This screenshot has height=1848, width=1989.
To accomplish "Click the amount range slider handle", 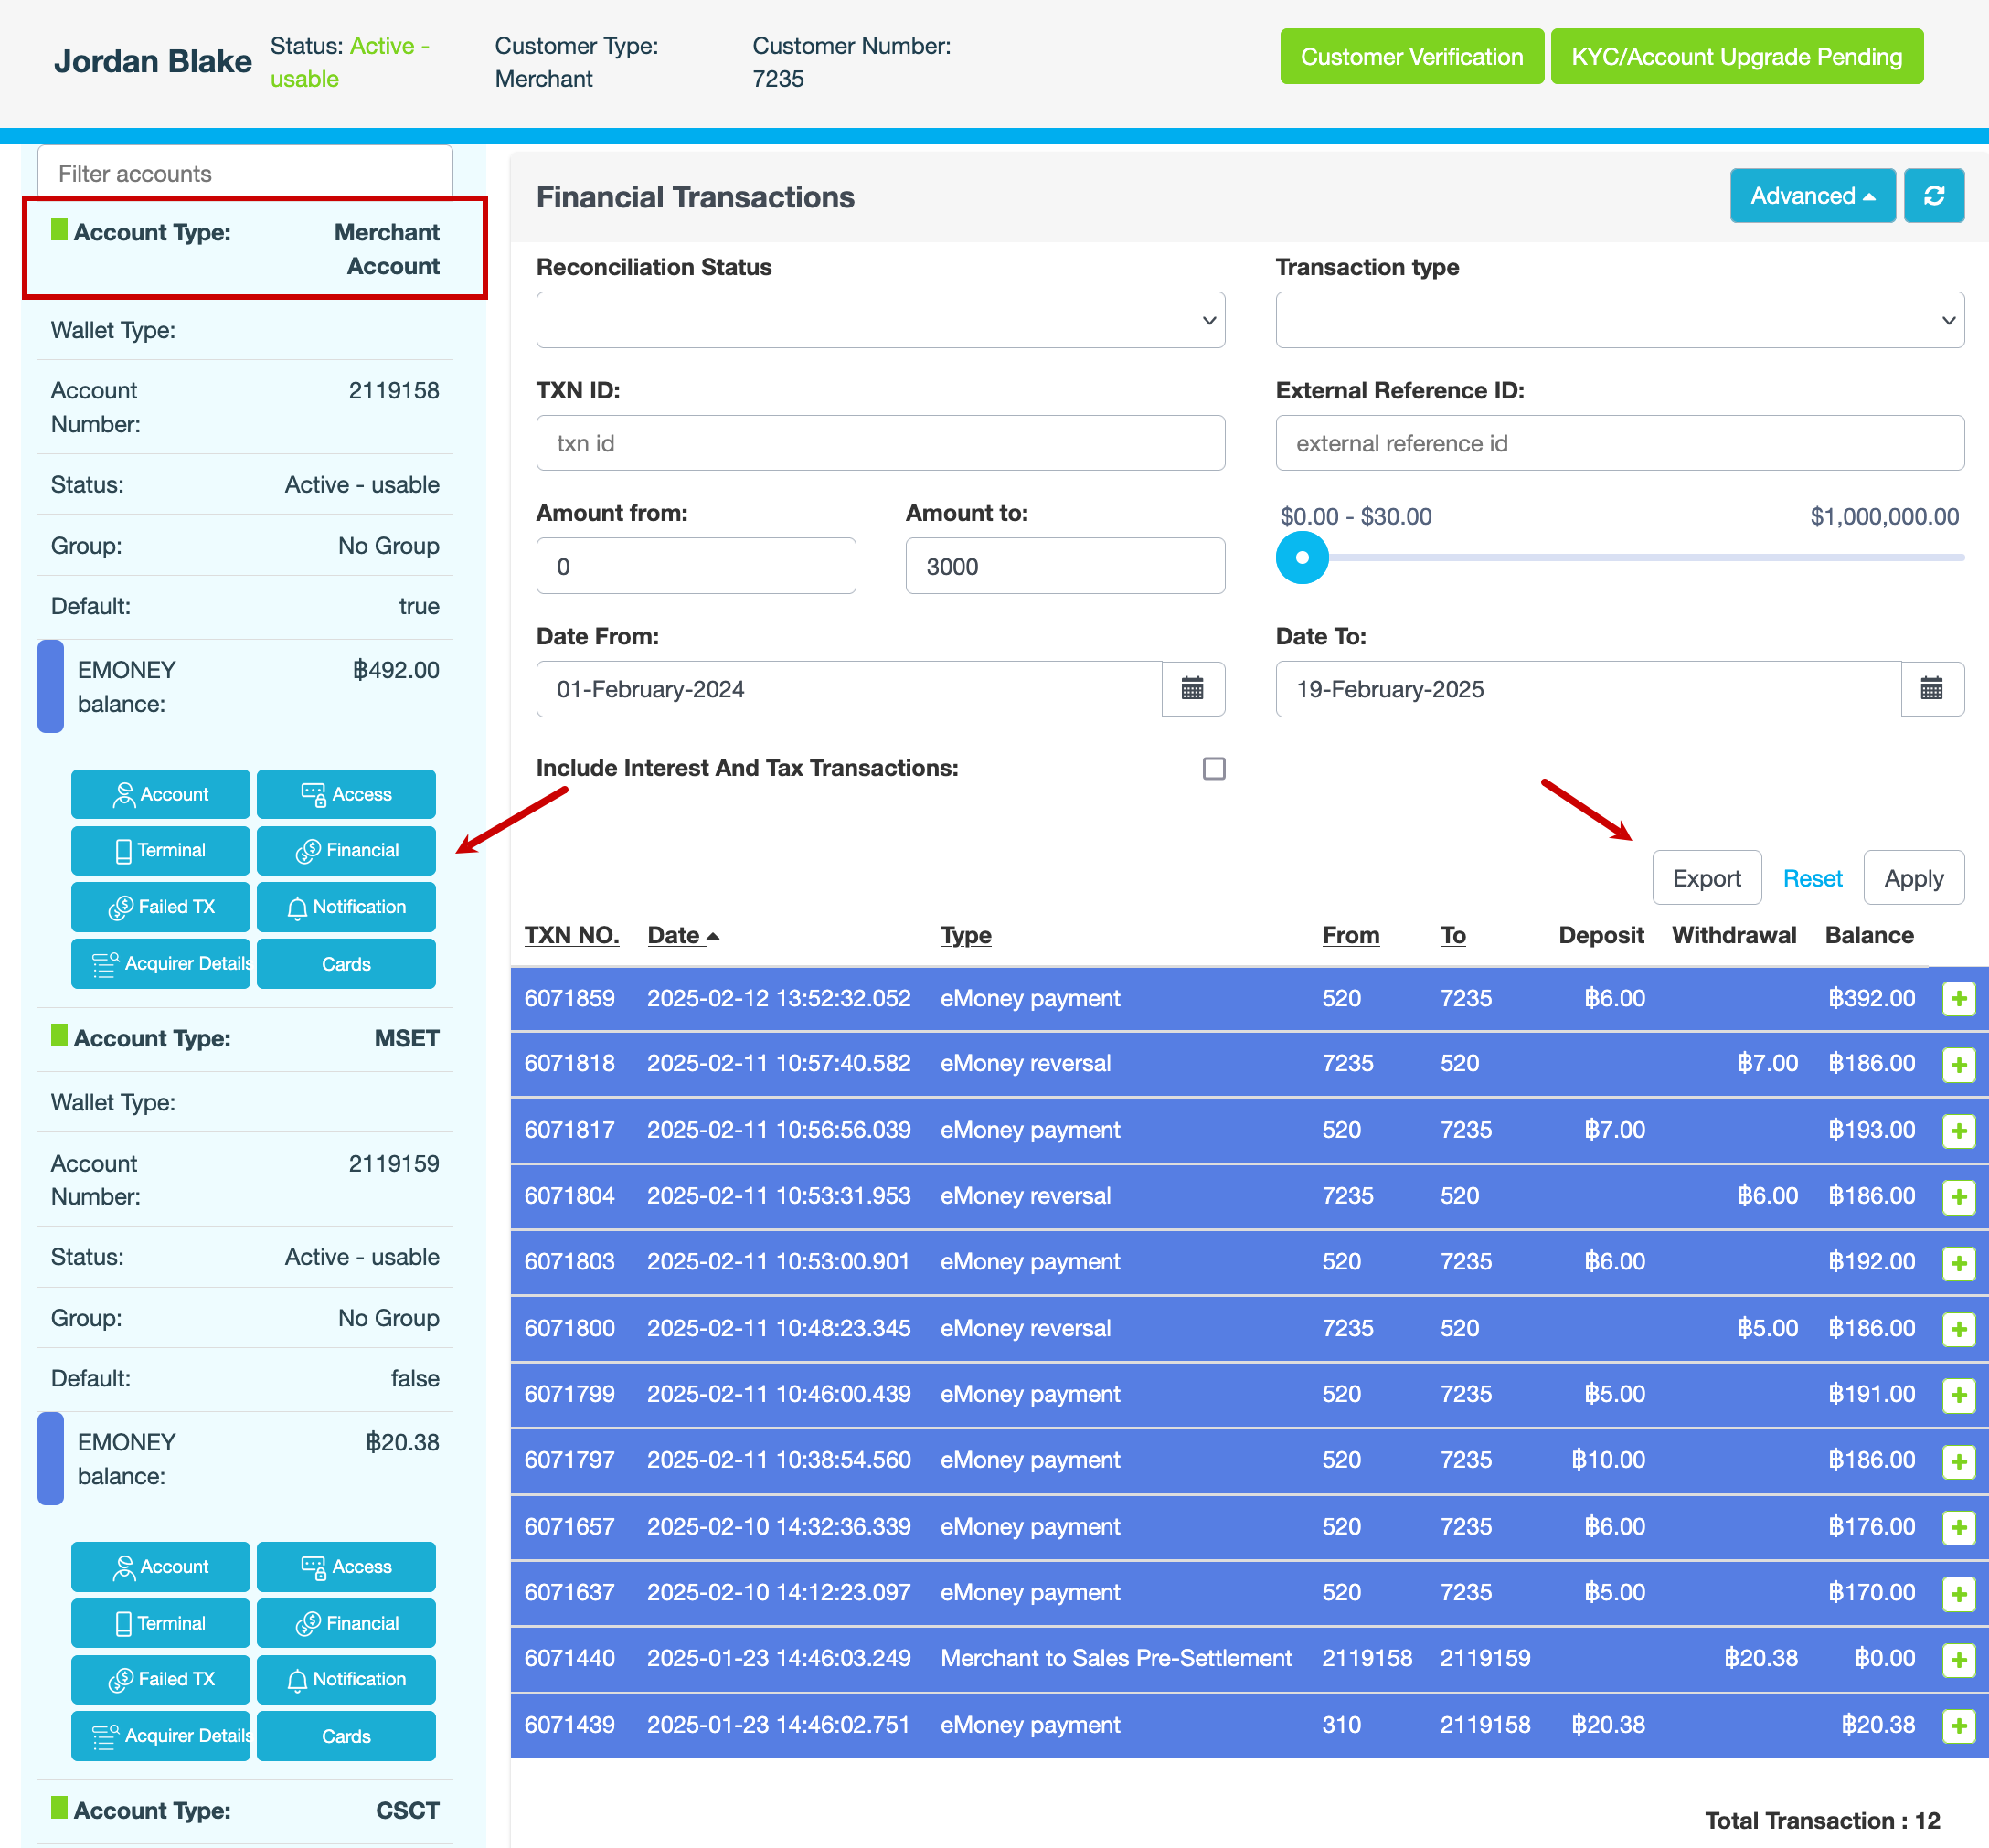I will tap(1302, 558).
